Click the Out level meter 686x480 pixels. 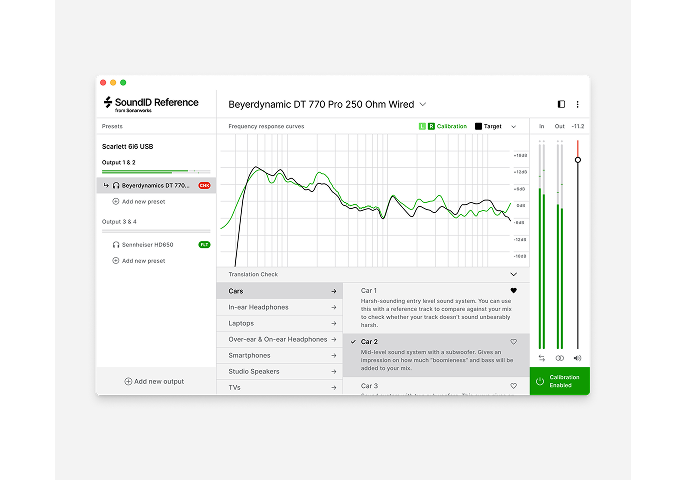coord(560,245)
